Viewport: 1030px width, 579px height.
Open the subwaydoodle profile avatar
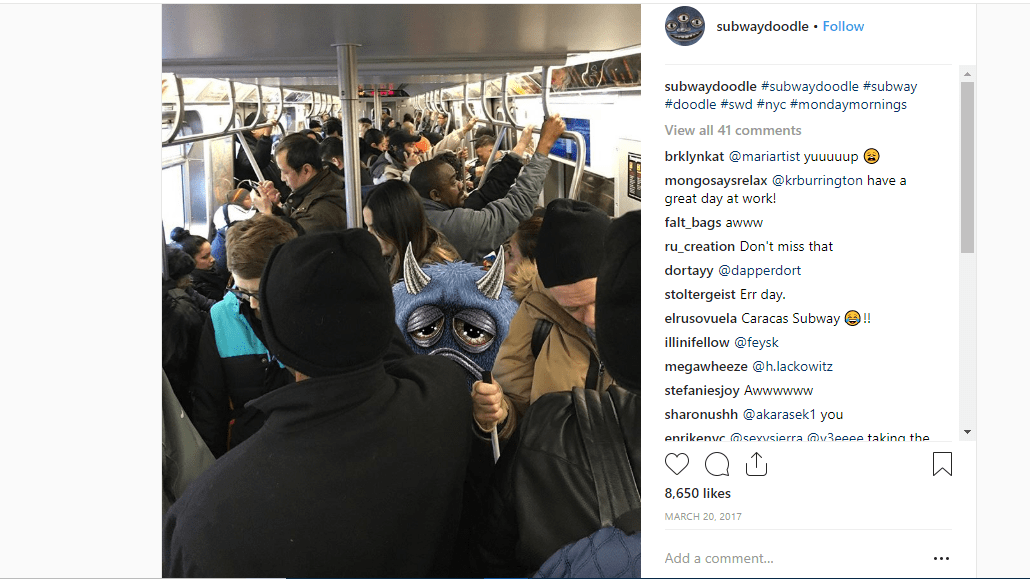(x=684, y=26)
